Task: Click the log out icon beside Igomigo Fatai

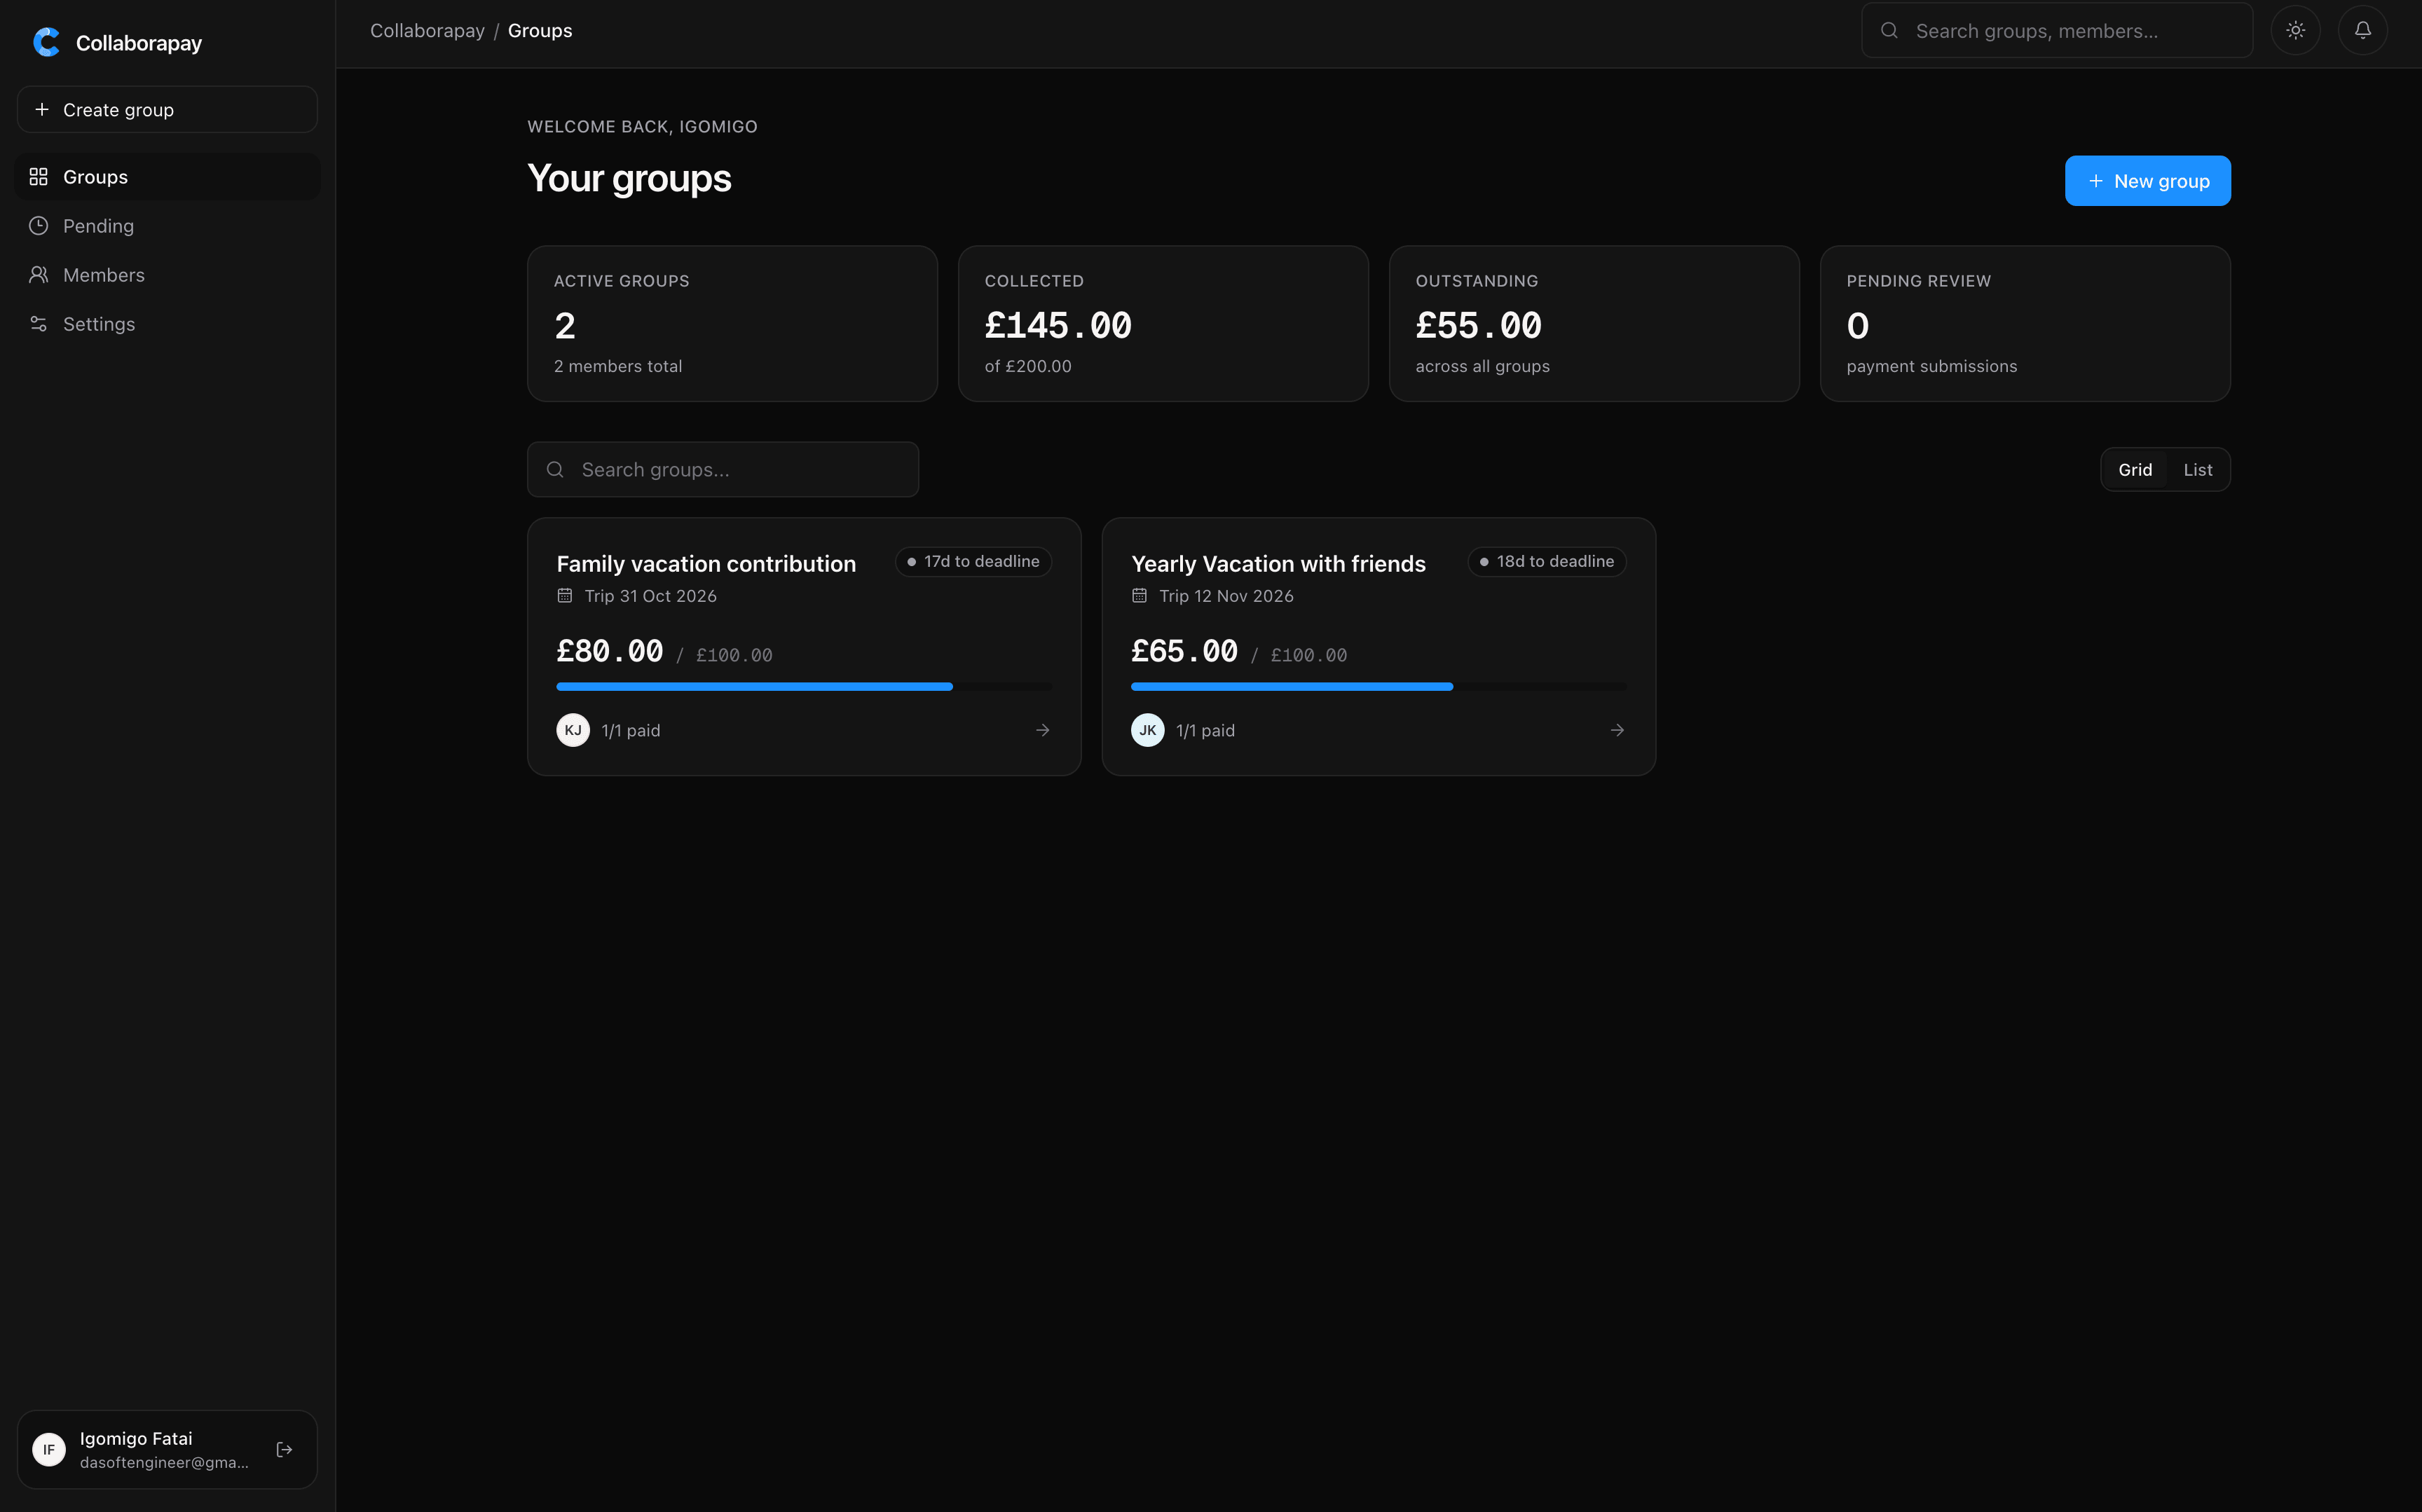Action: click(x=284, y=1449)
